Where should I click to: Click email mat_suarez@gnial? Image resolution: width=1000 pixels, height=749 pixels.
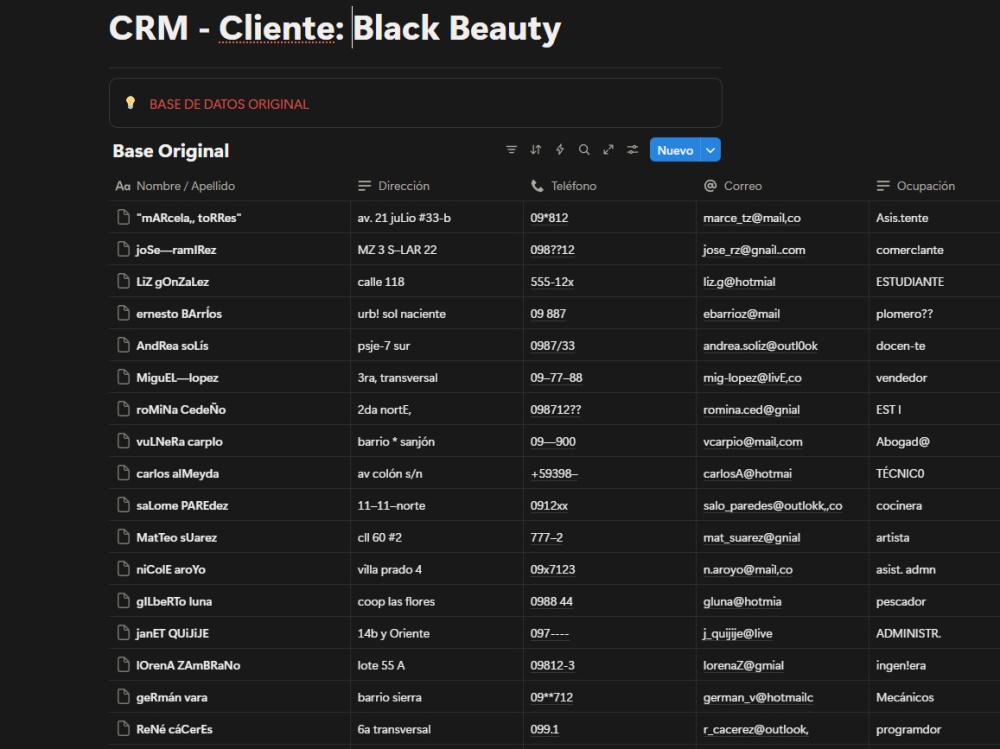pos(751,537)
